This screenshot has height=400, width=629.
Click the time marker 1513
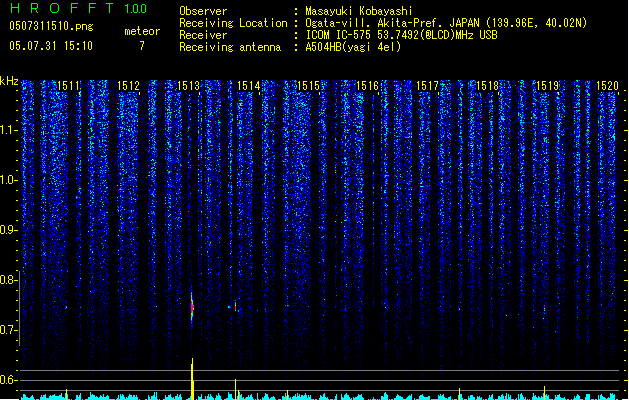click(188, 85)
